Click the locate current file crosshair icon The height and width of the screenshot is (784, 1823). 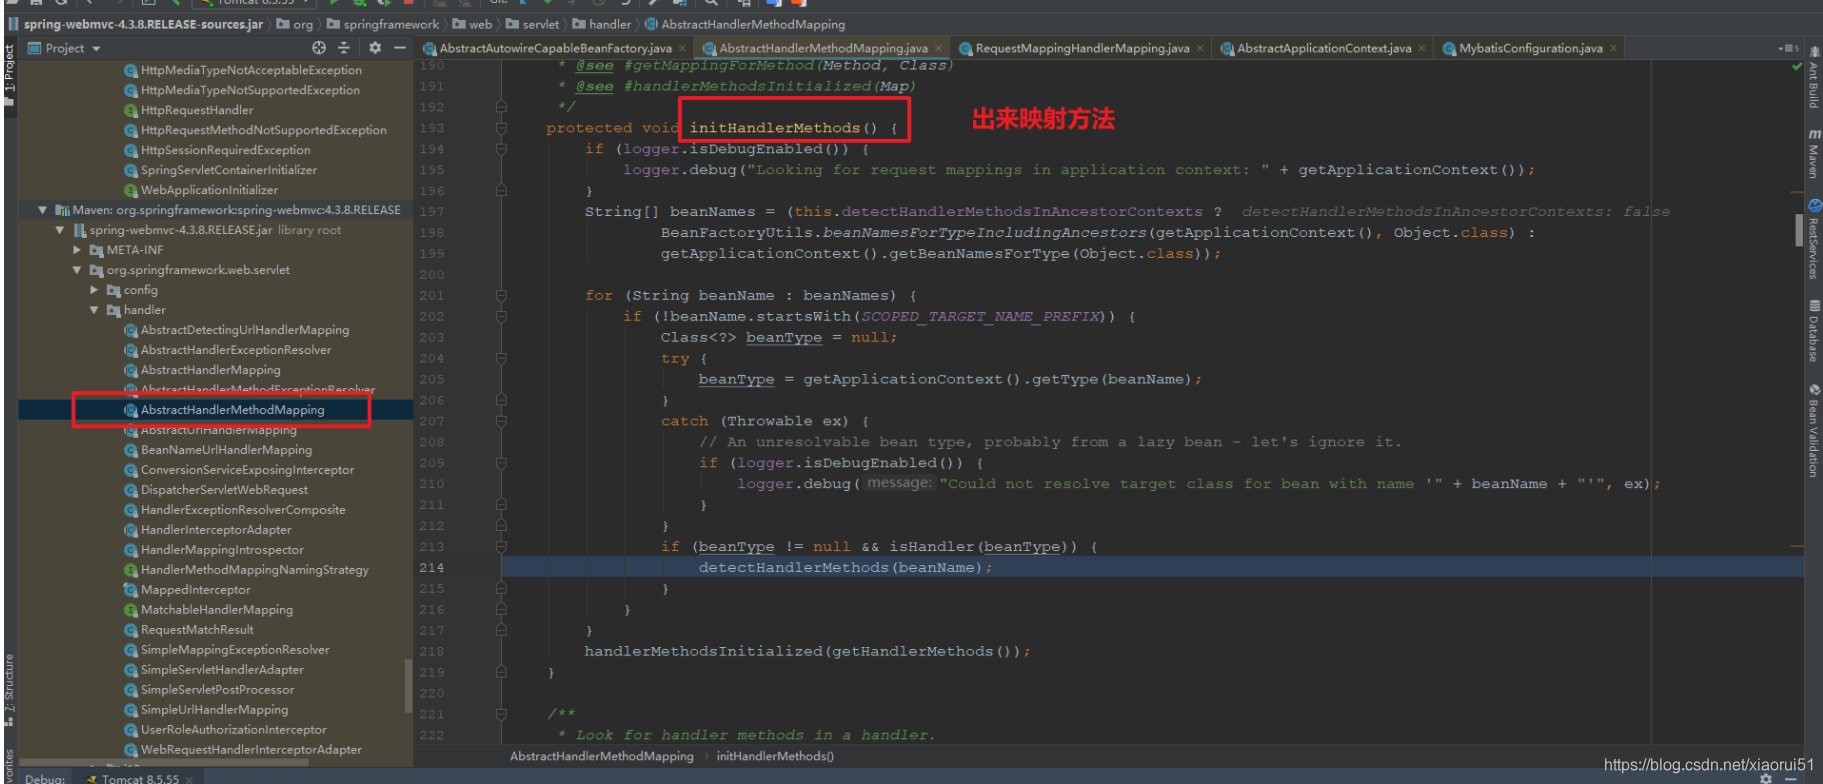319,48
